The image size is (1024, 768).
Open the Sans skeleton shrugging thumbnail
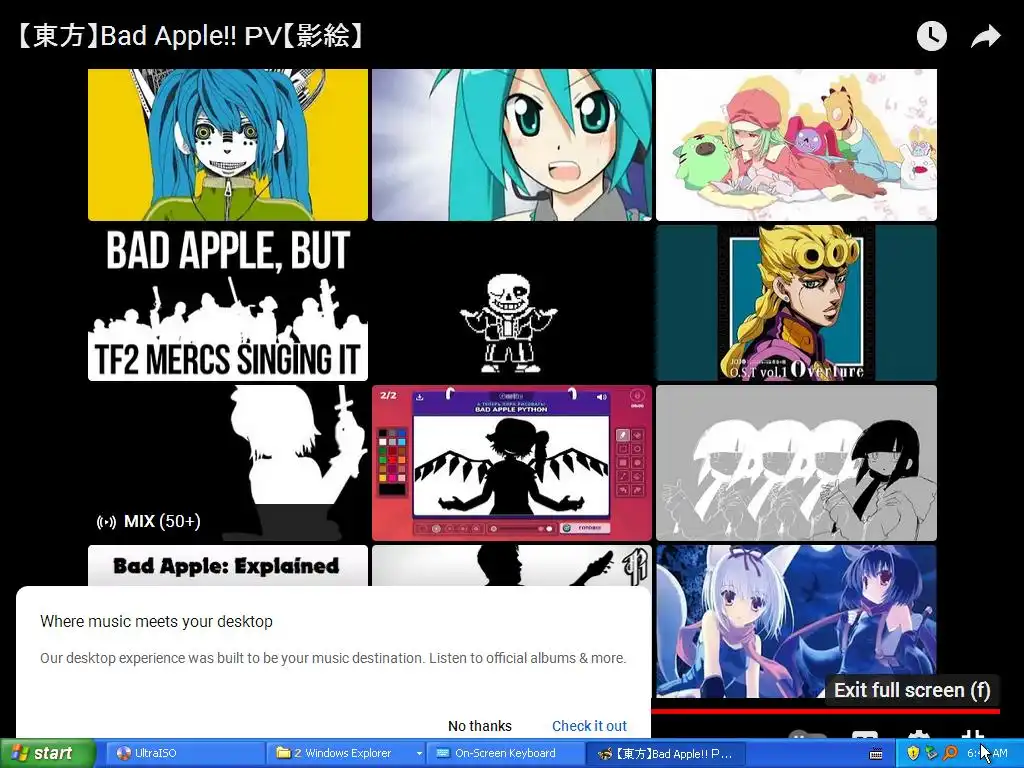[512, 303]
